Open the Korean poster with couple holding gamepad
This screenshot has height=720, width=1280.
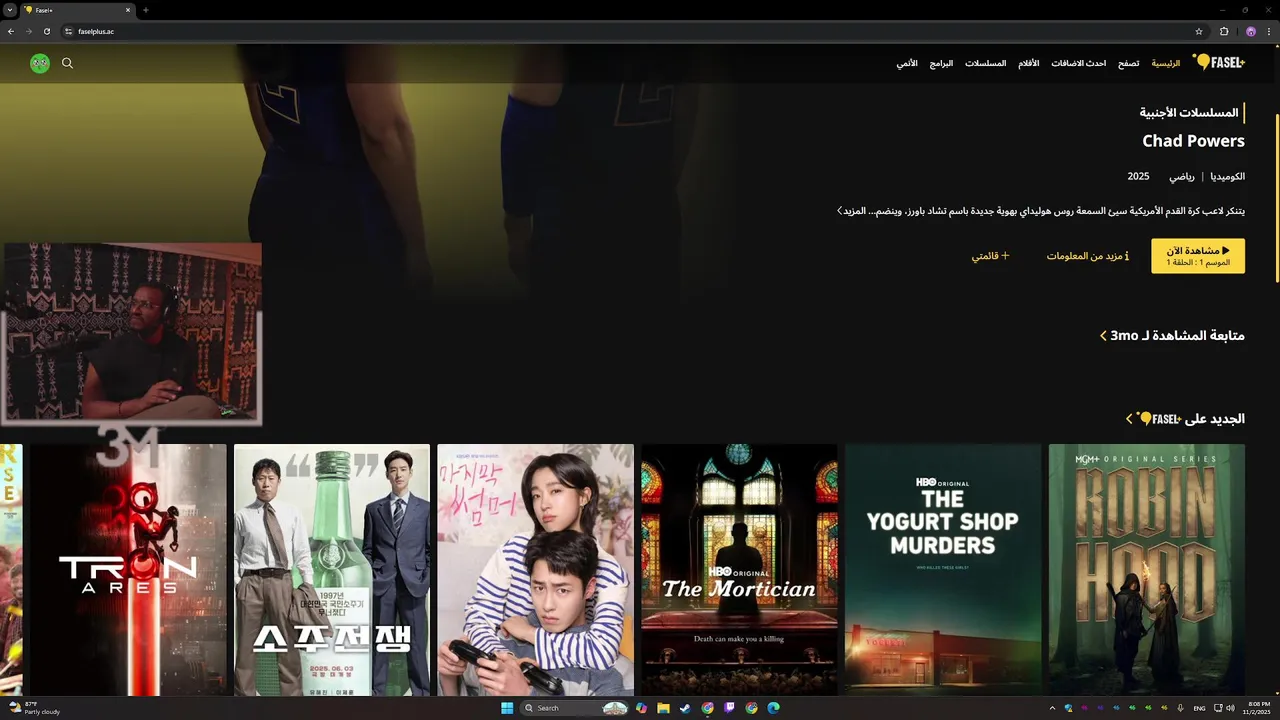(535, 570)
